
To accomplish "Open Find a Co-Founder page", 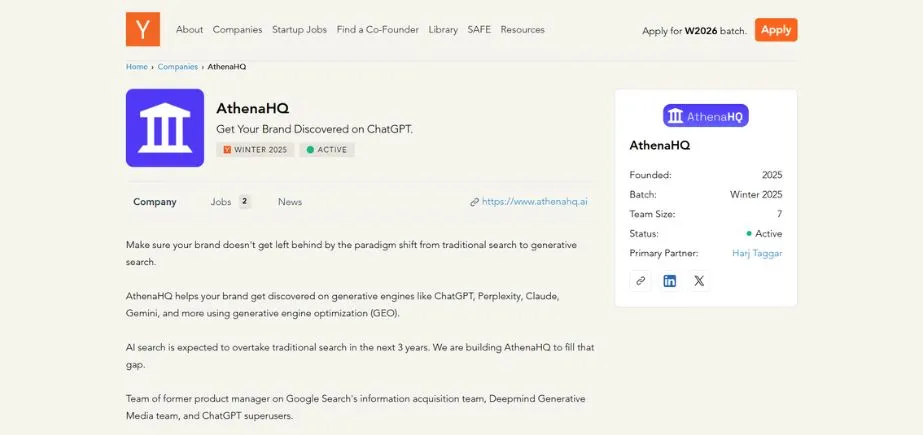I will (x=377, y=29).
